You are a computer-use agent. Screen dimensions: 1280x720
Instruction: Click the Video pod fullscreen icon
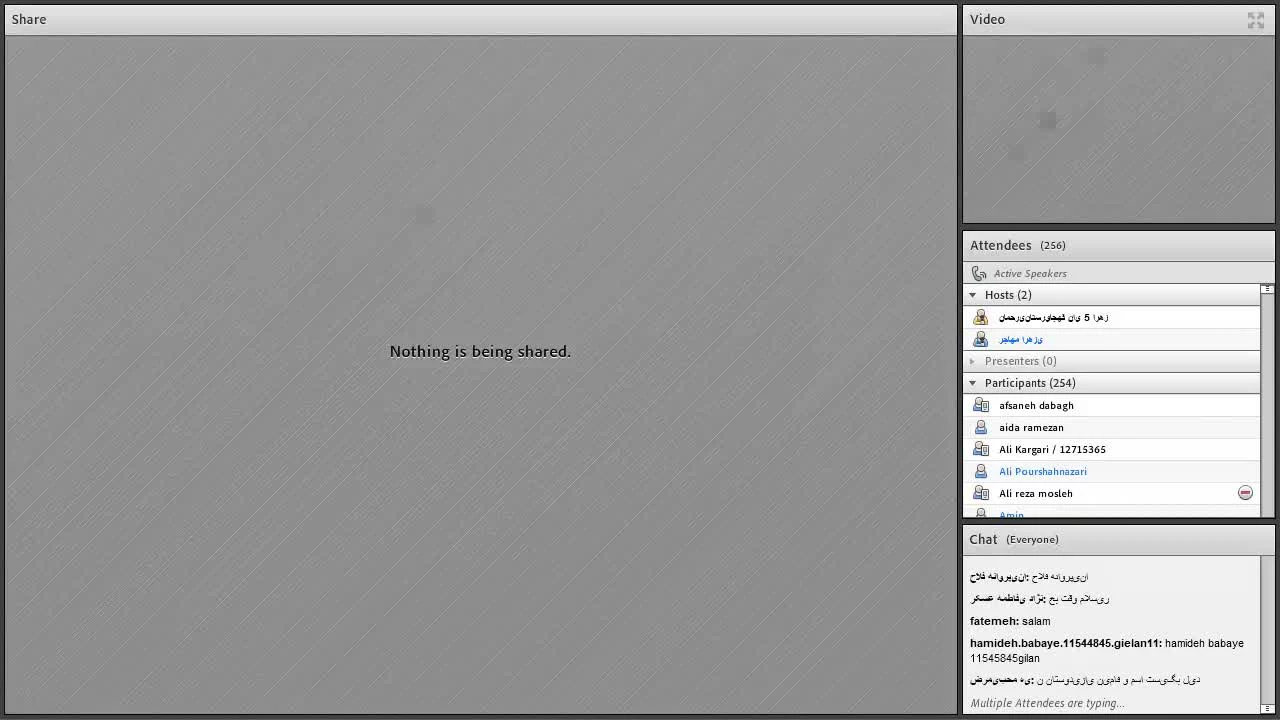1256,20
